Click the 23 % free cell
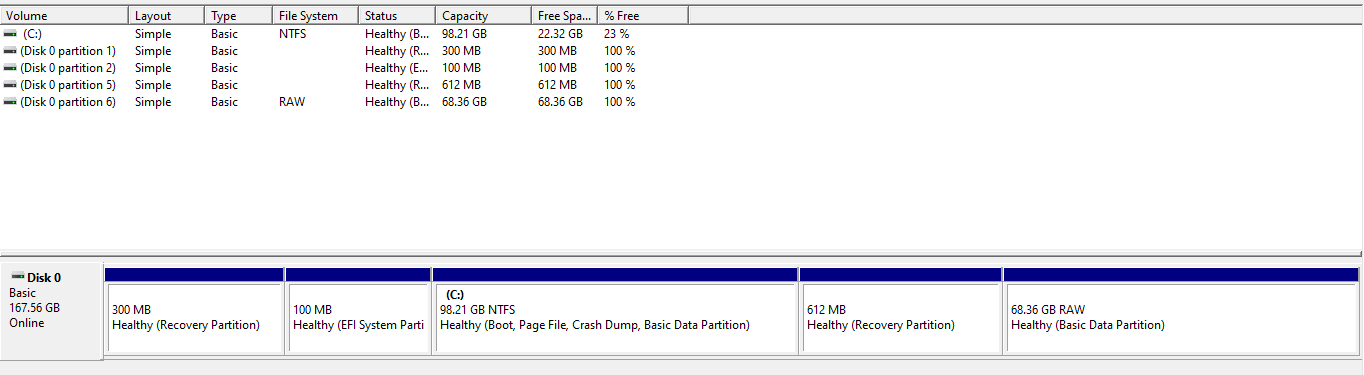The height and width of the screenshot is (375, 1364). (x=616, y=34)
